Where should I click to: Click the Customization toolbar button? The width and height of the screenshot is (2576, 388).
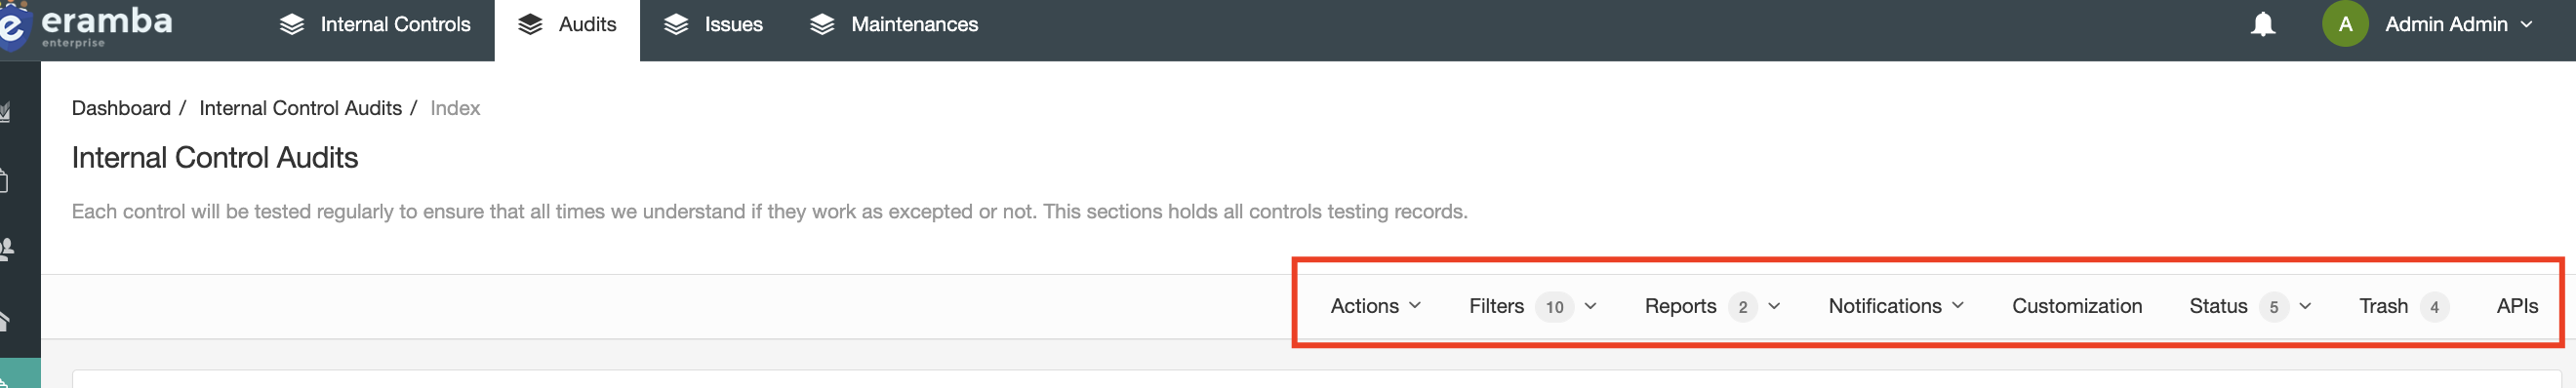pos(2077,306)
